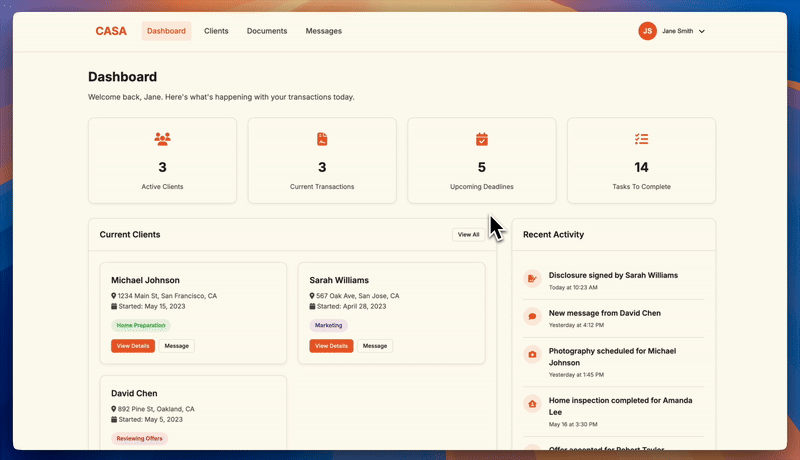Click David Chen's location pin icon

(x=113, y=409)
